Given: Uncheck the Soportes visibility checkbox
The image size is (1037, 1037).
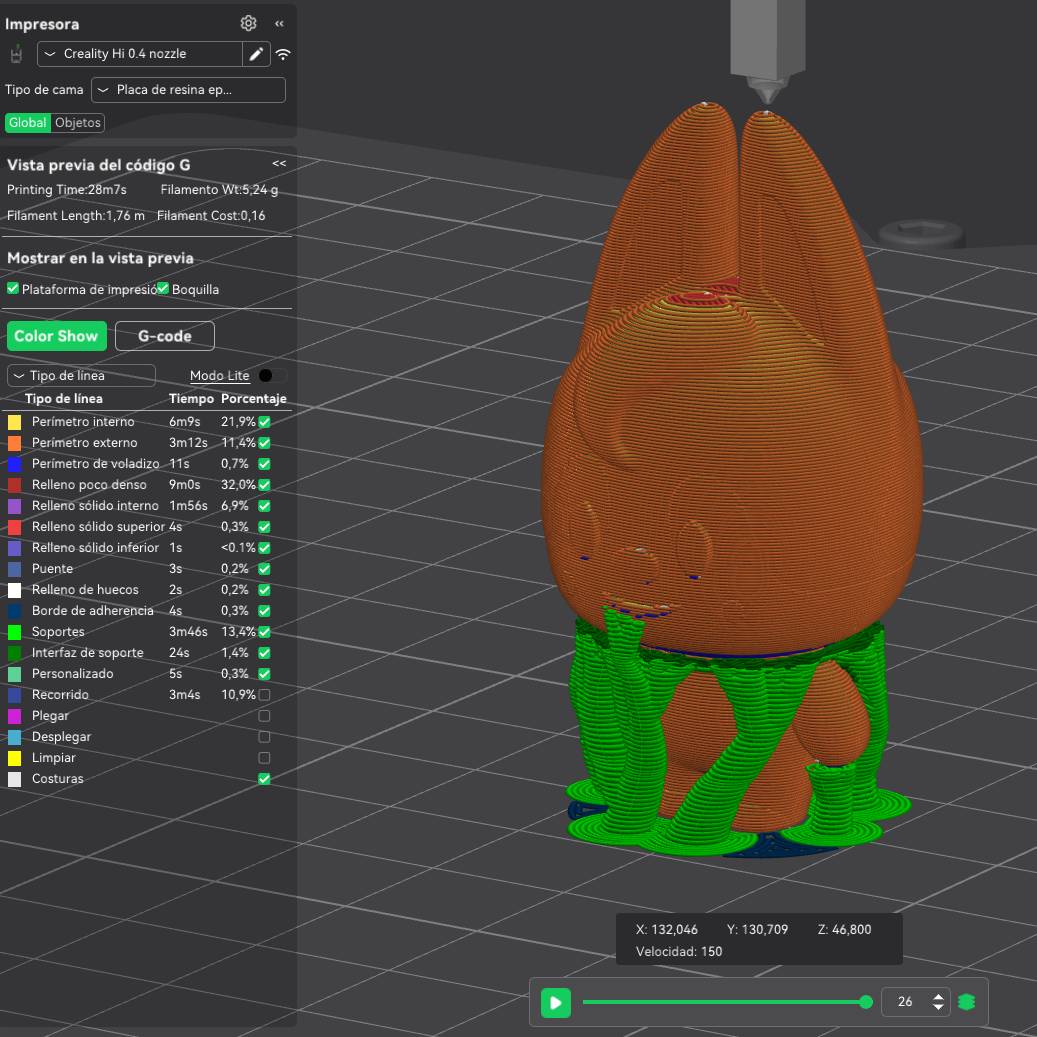Looking at the screenshot, I should pos(264,632).
